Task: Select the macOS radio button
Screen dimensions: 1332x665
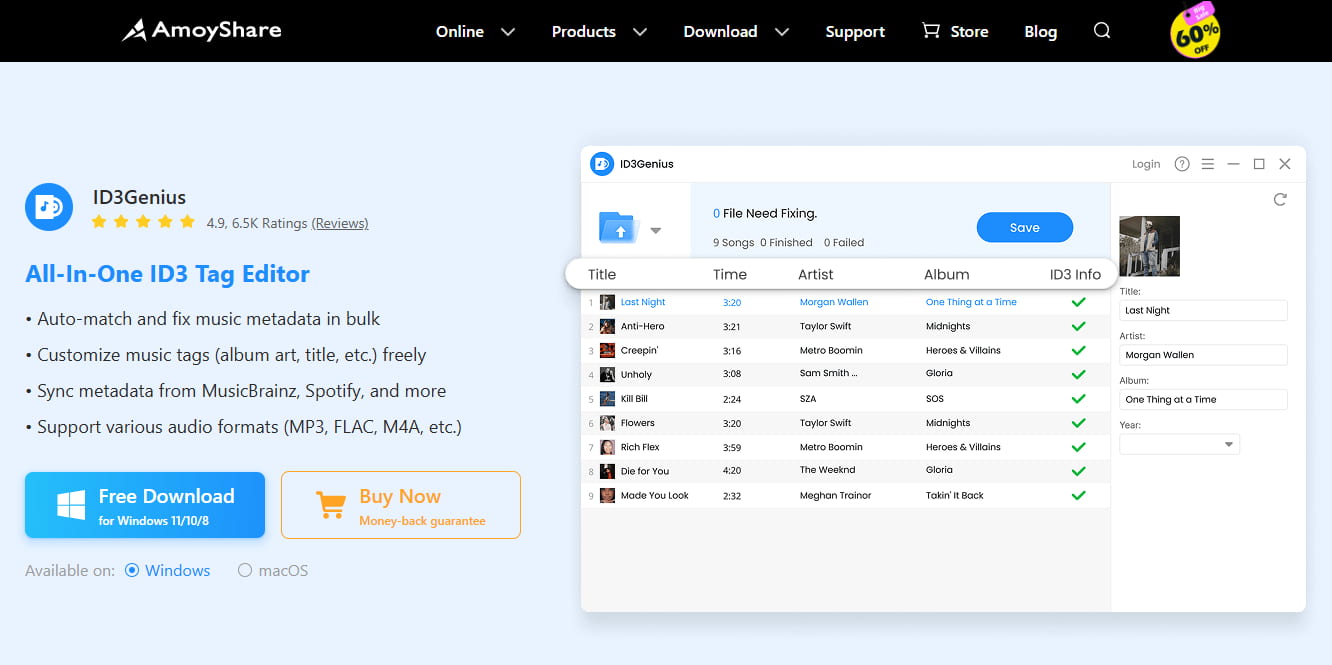Action: tap(245, 571)
